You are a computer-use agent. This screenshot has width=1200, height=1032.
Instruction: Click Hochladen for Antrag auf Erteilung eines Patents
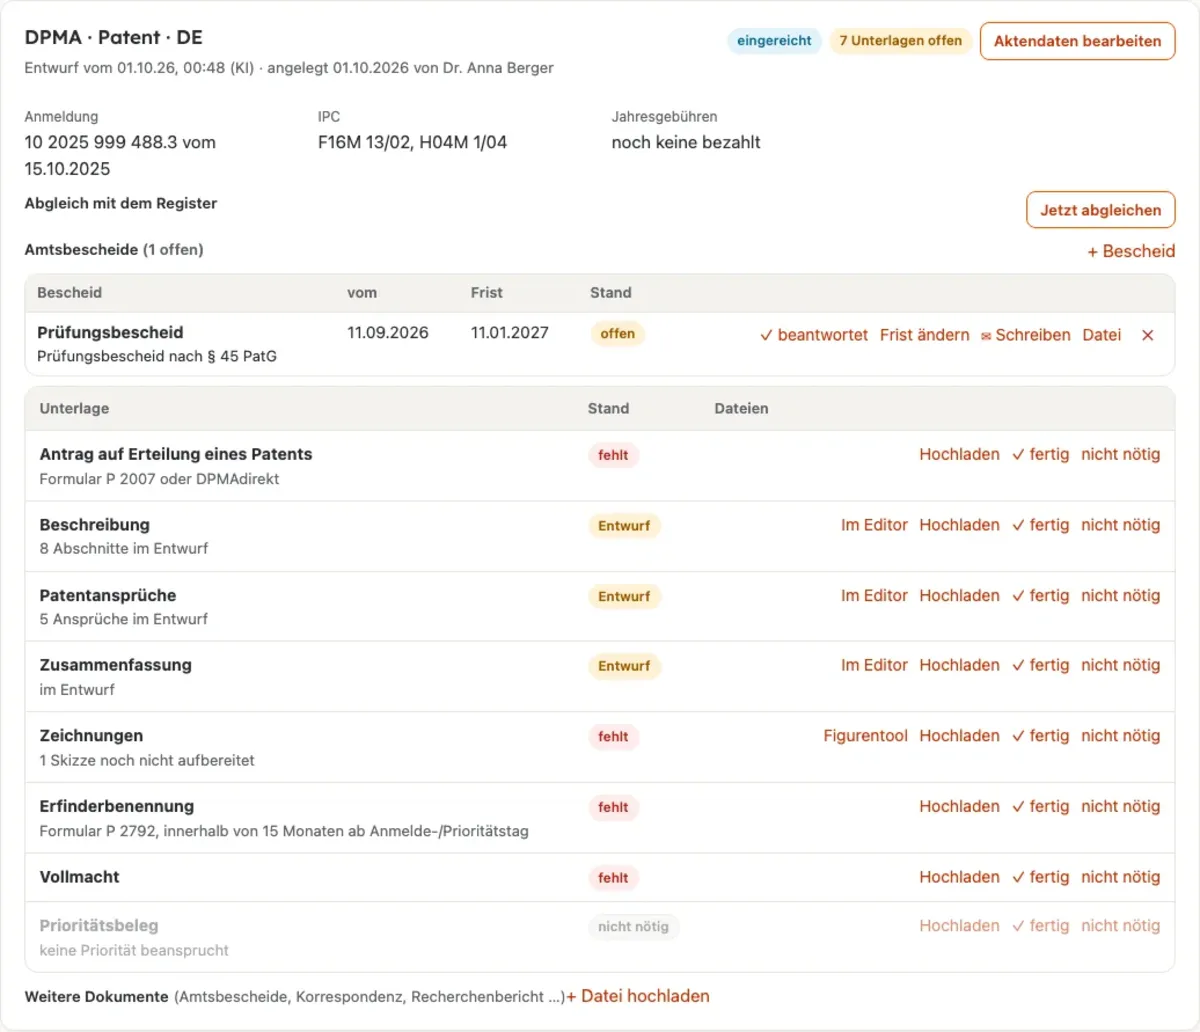tap(959, 454)
